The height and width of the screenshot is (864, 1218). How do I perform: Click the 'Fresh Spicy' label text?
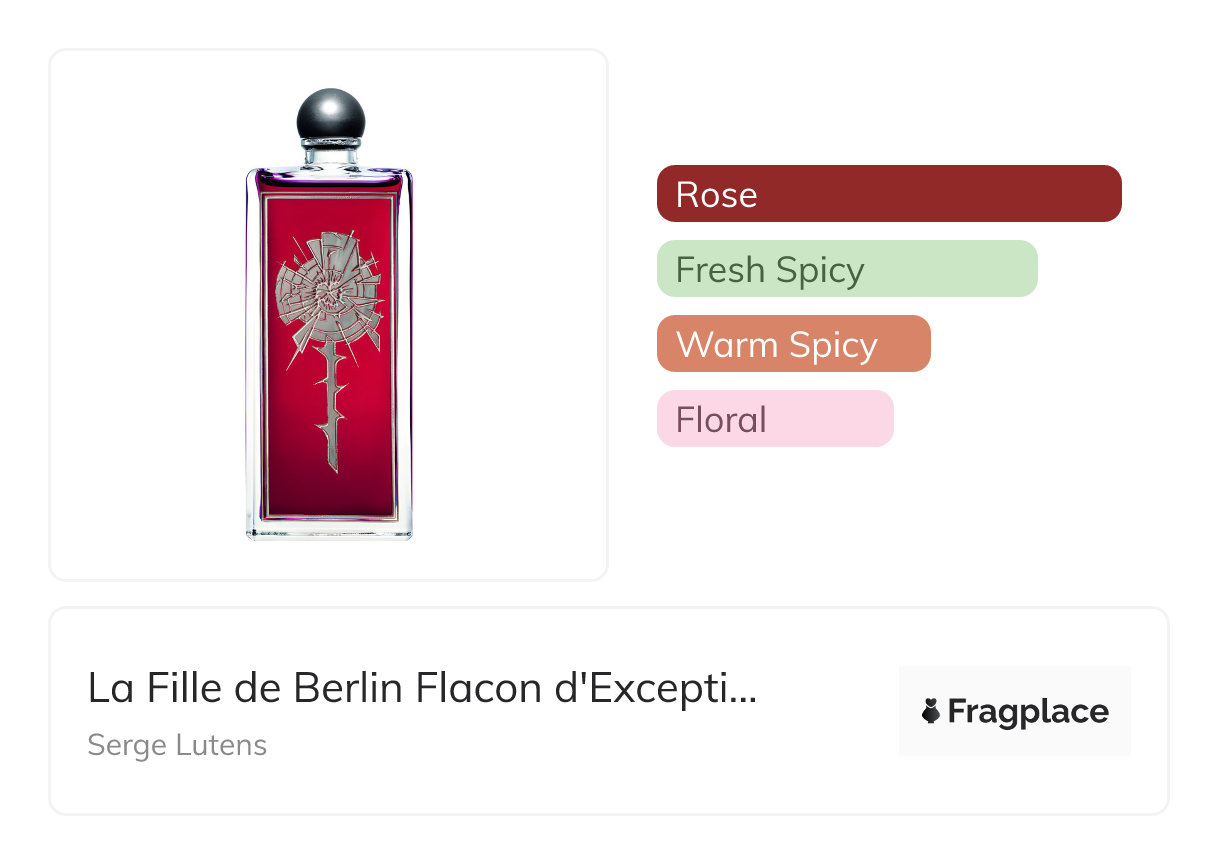click(770, 270)
